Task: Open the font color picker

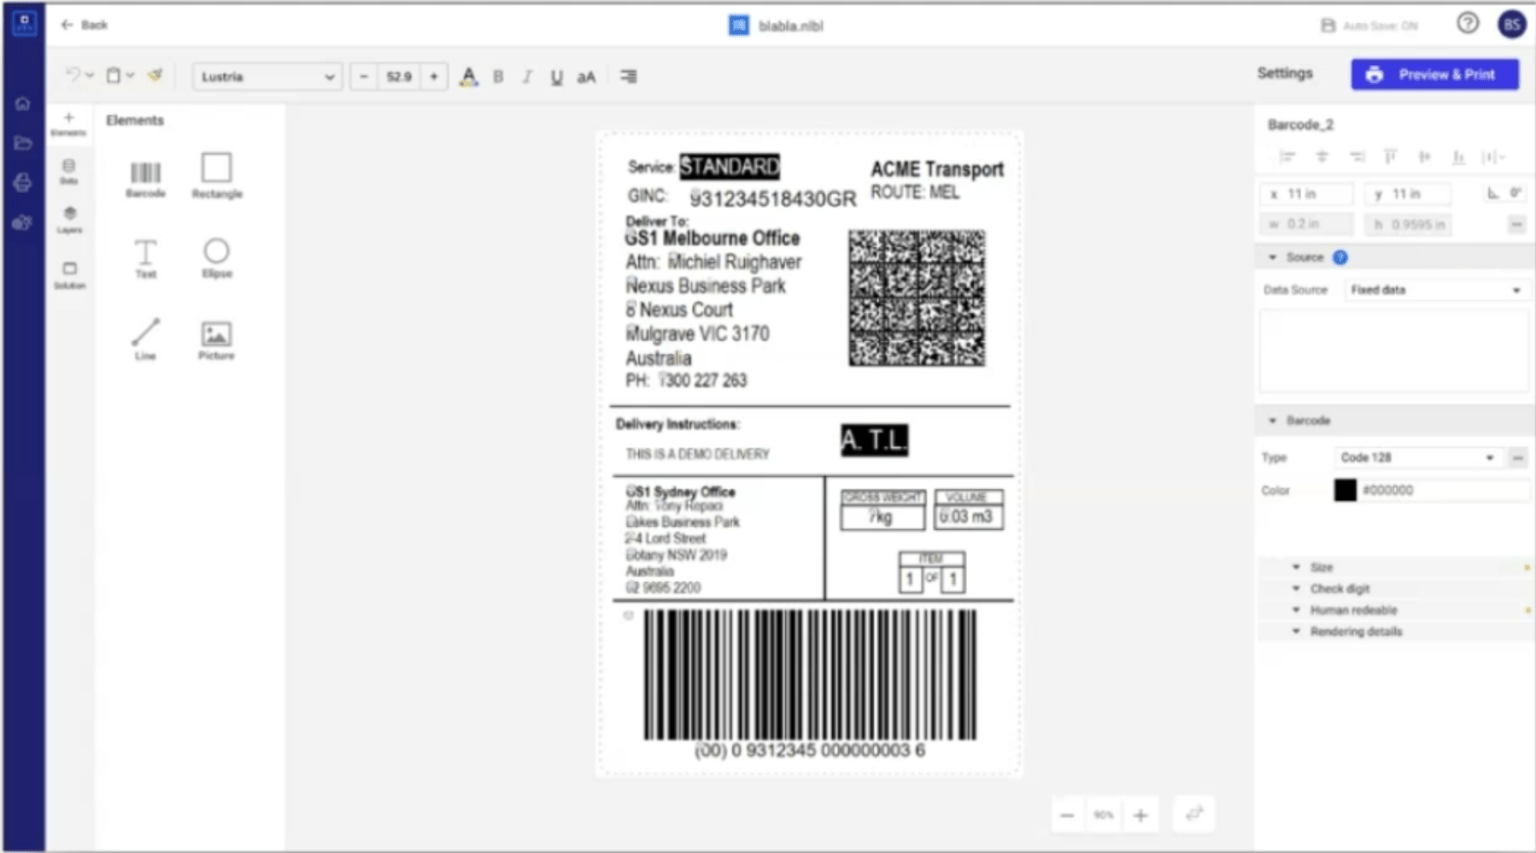Action: (468, 76)
